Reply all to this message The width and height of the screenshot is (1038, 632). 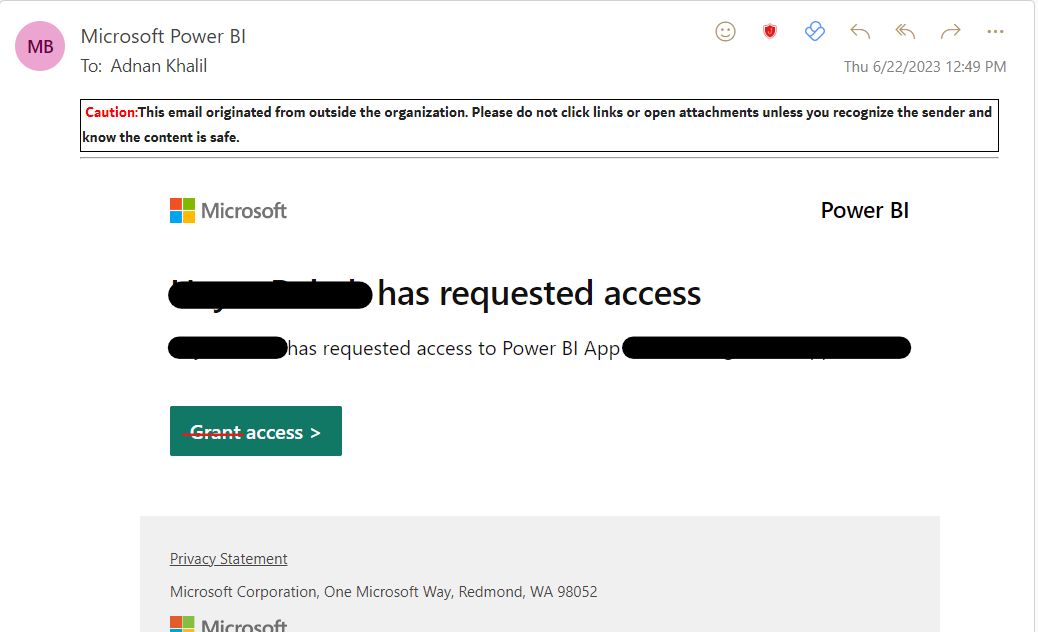[x=905, y=32]
